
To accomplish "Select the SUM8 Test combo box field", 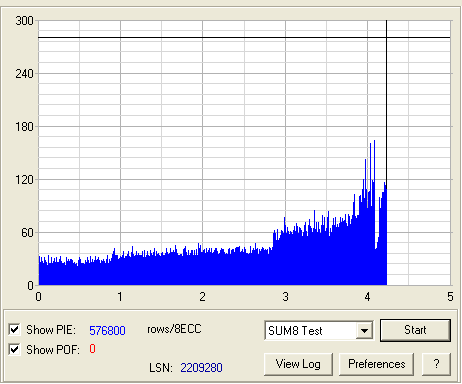I will coord(319,331).
